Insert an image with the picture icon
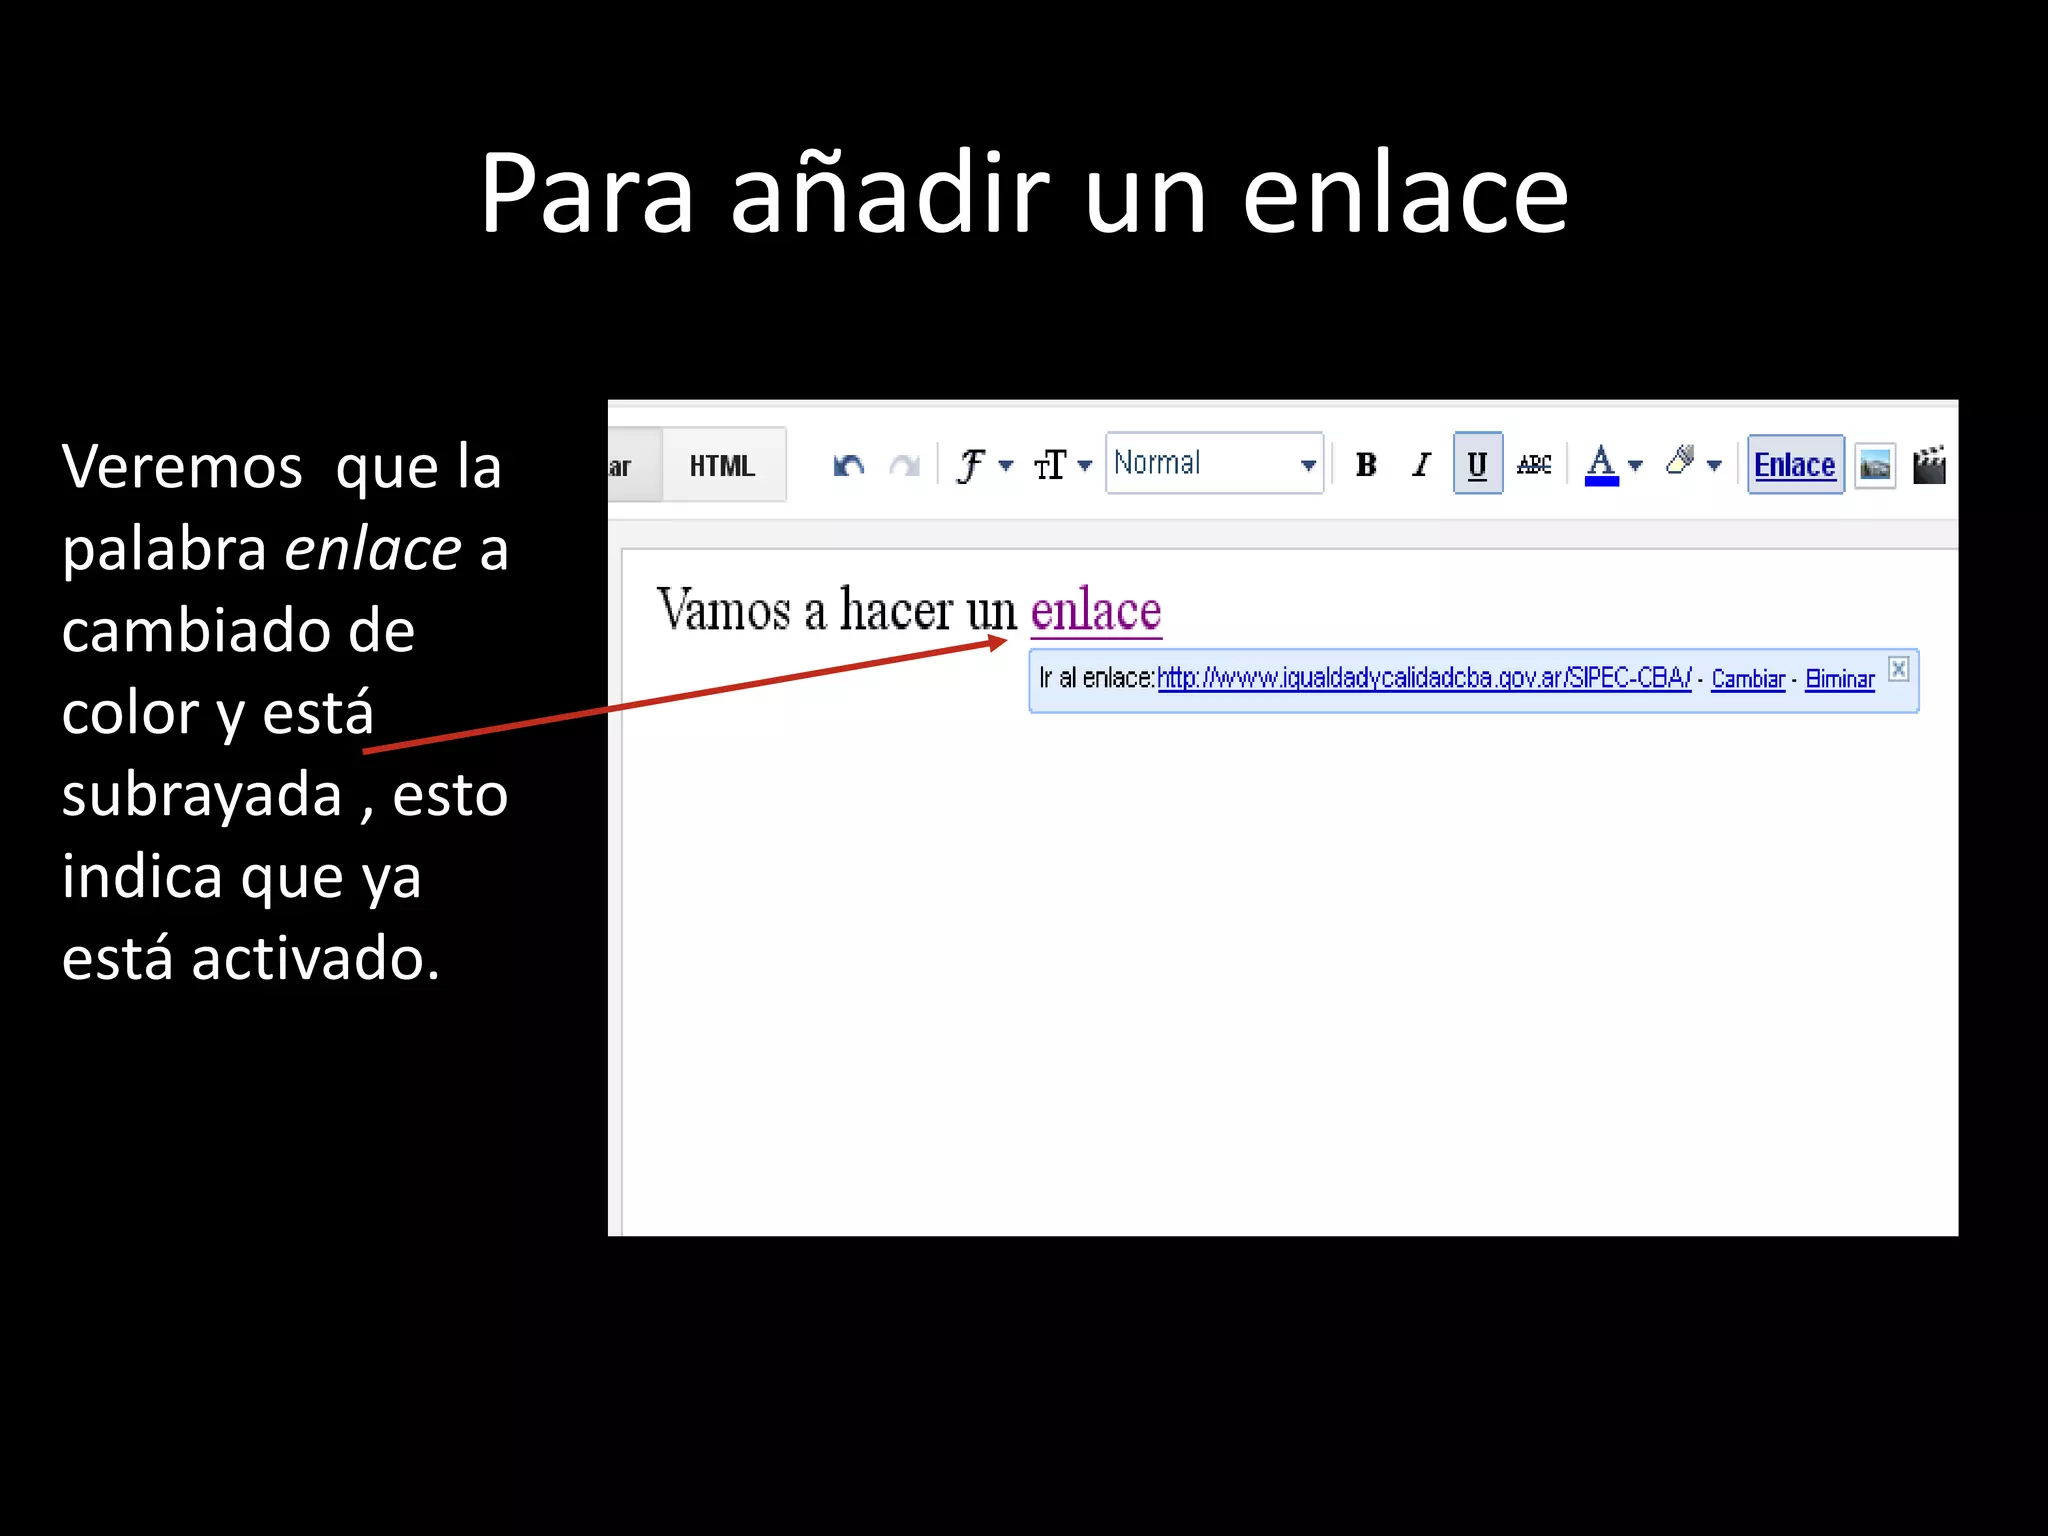The width and height of the screenshot is (2048, 1536). [x=1875, y=465]
